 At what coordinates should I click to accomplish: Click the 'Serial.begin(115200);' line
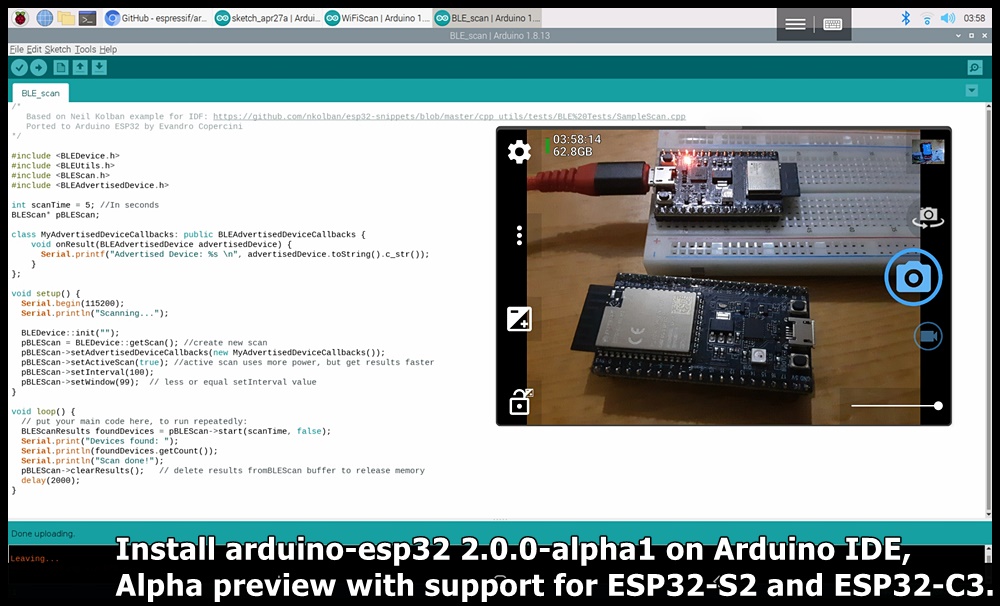(72, 304)
